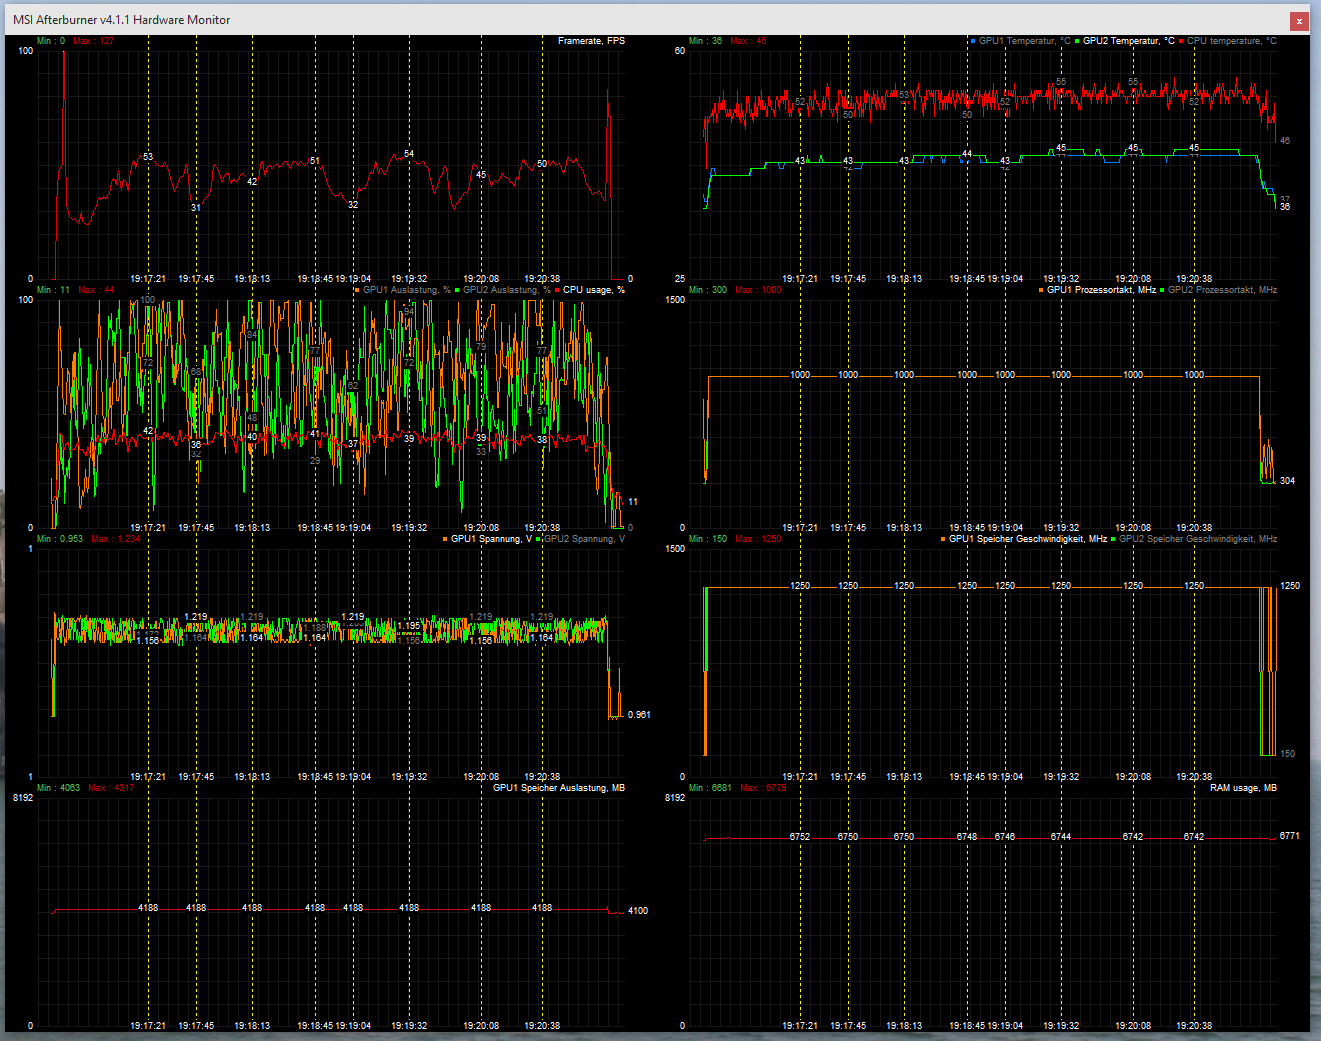Click the framerate data label 31
The height and width of the screenshot is (1041, 1321).
[x=196, y=208]
